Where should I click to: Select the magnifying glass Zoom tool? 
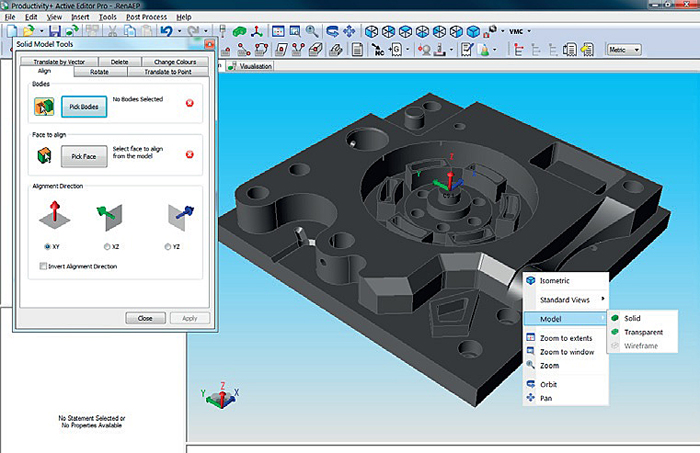point(312,31)
